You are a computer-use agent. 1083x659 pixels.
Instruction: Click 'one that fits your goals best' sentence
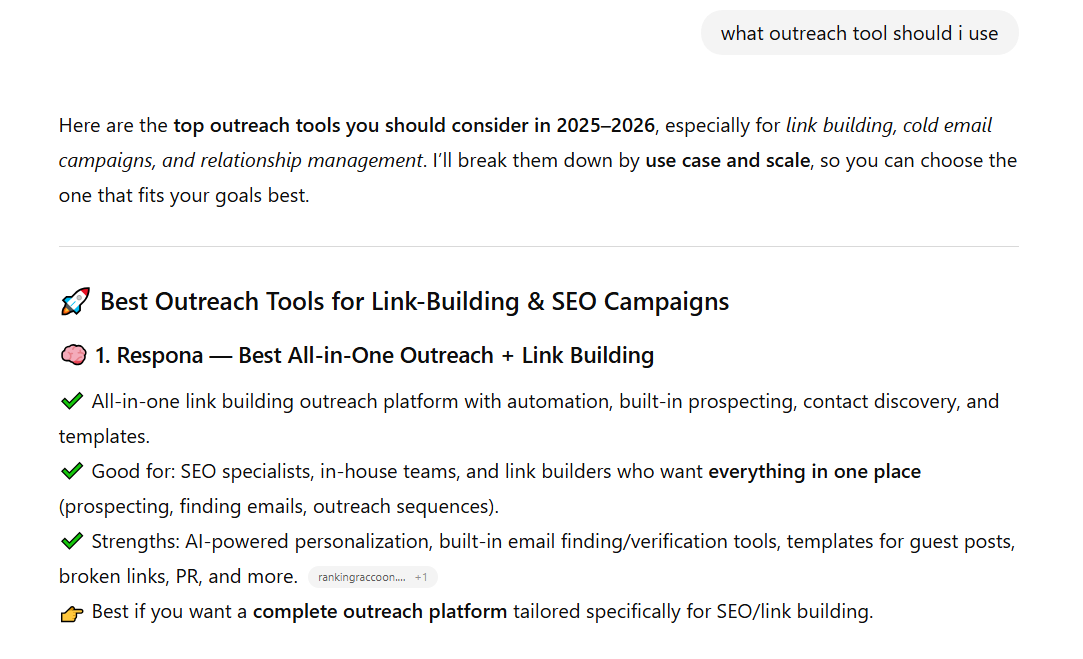184,195
